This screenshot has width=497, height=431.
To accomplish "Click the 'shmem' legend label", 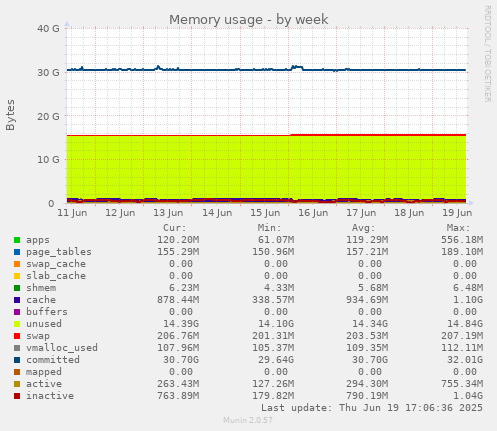I will coord(41,288).
